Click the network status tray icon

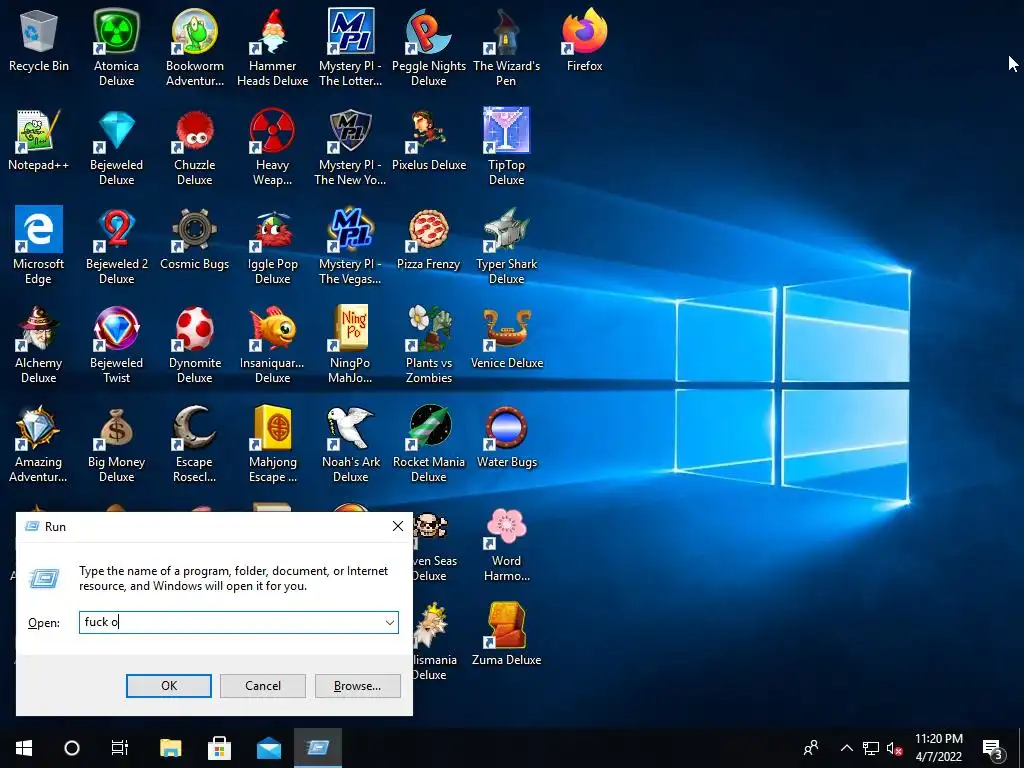(871, 748)
